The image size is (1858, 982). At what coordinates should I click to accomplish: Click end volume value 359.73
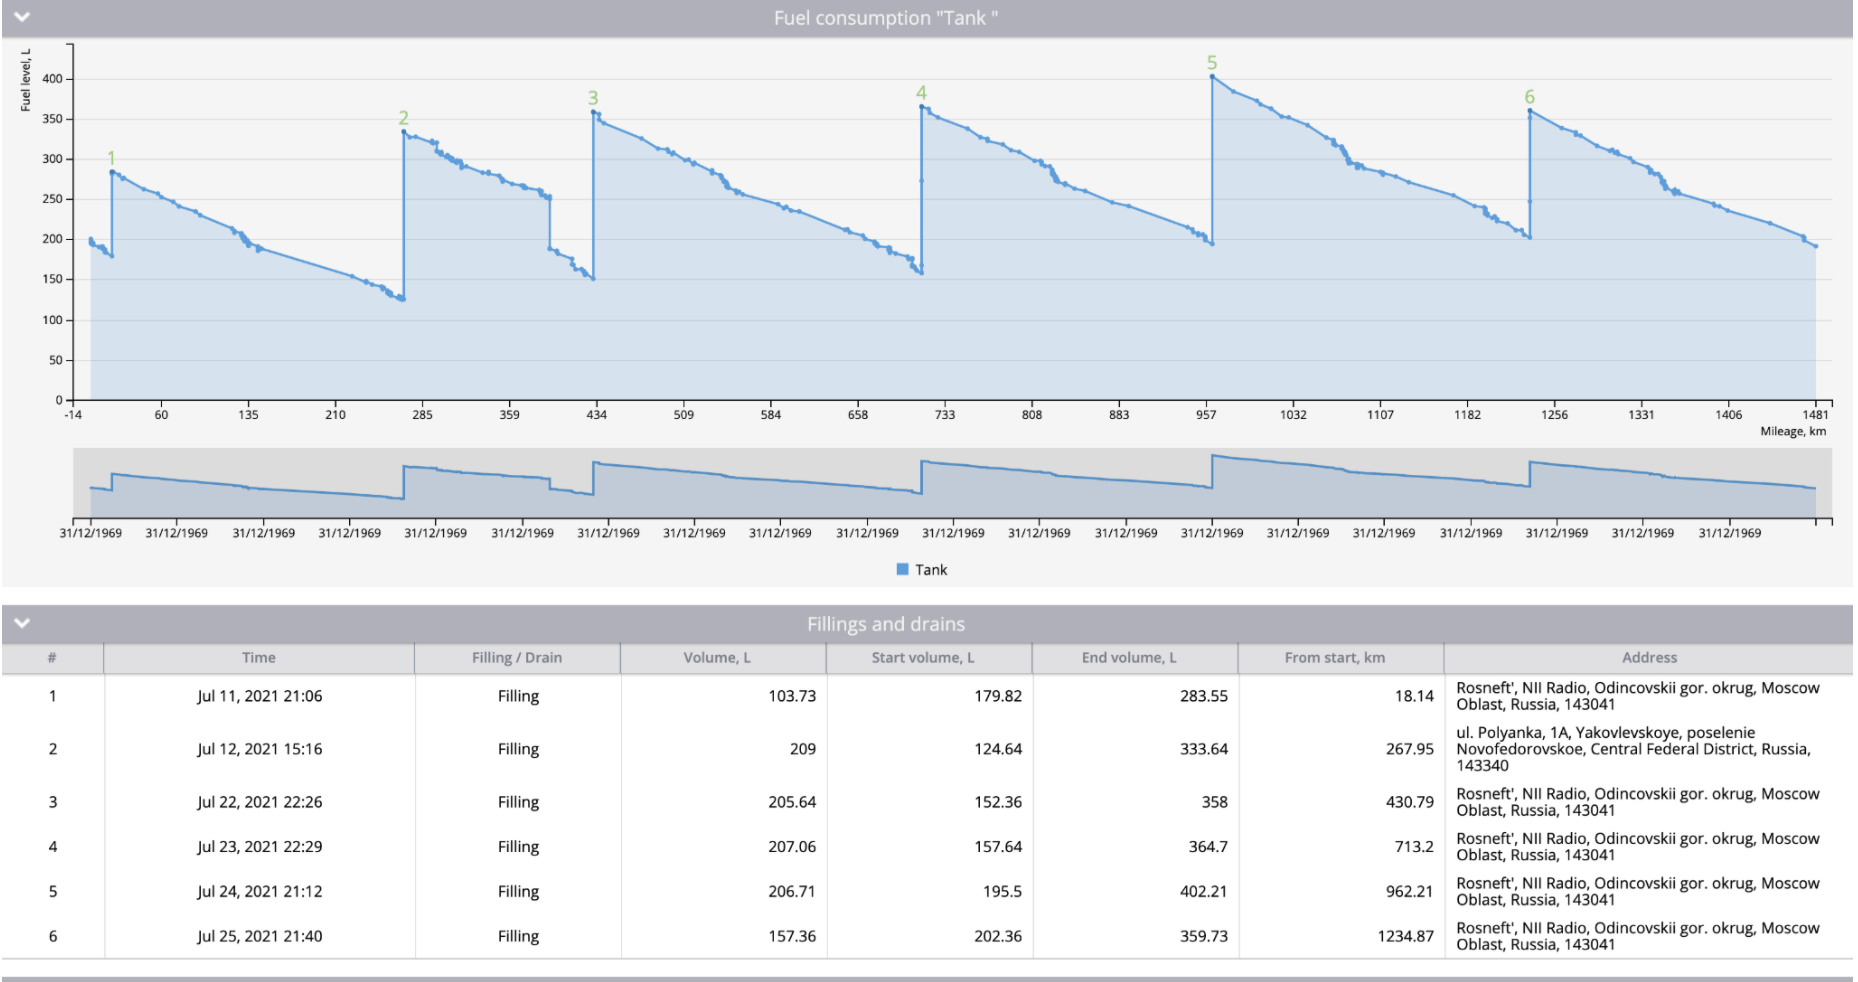point(1204,937)
